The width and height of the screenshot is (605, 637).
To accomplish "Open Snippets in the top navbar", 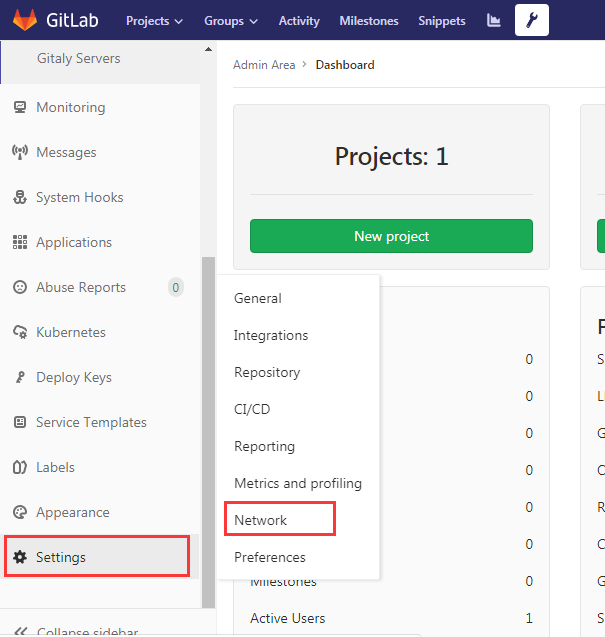I will click(442, 21).
